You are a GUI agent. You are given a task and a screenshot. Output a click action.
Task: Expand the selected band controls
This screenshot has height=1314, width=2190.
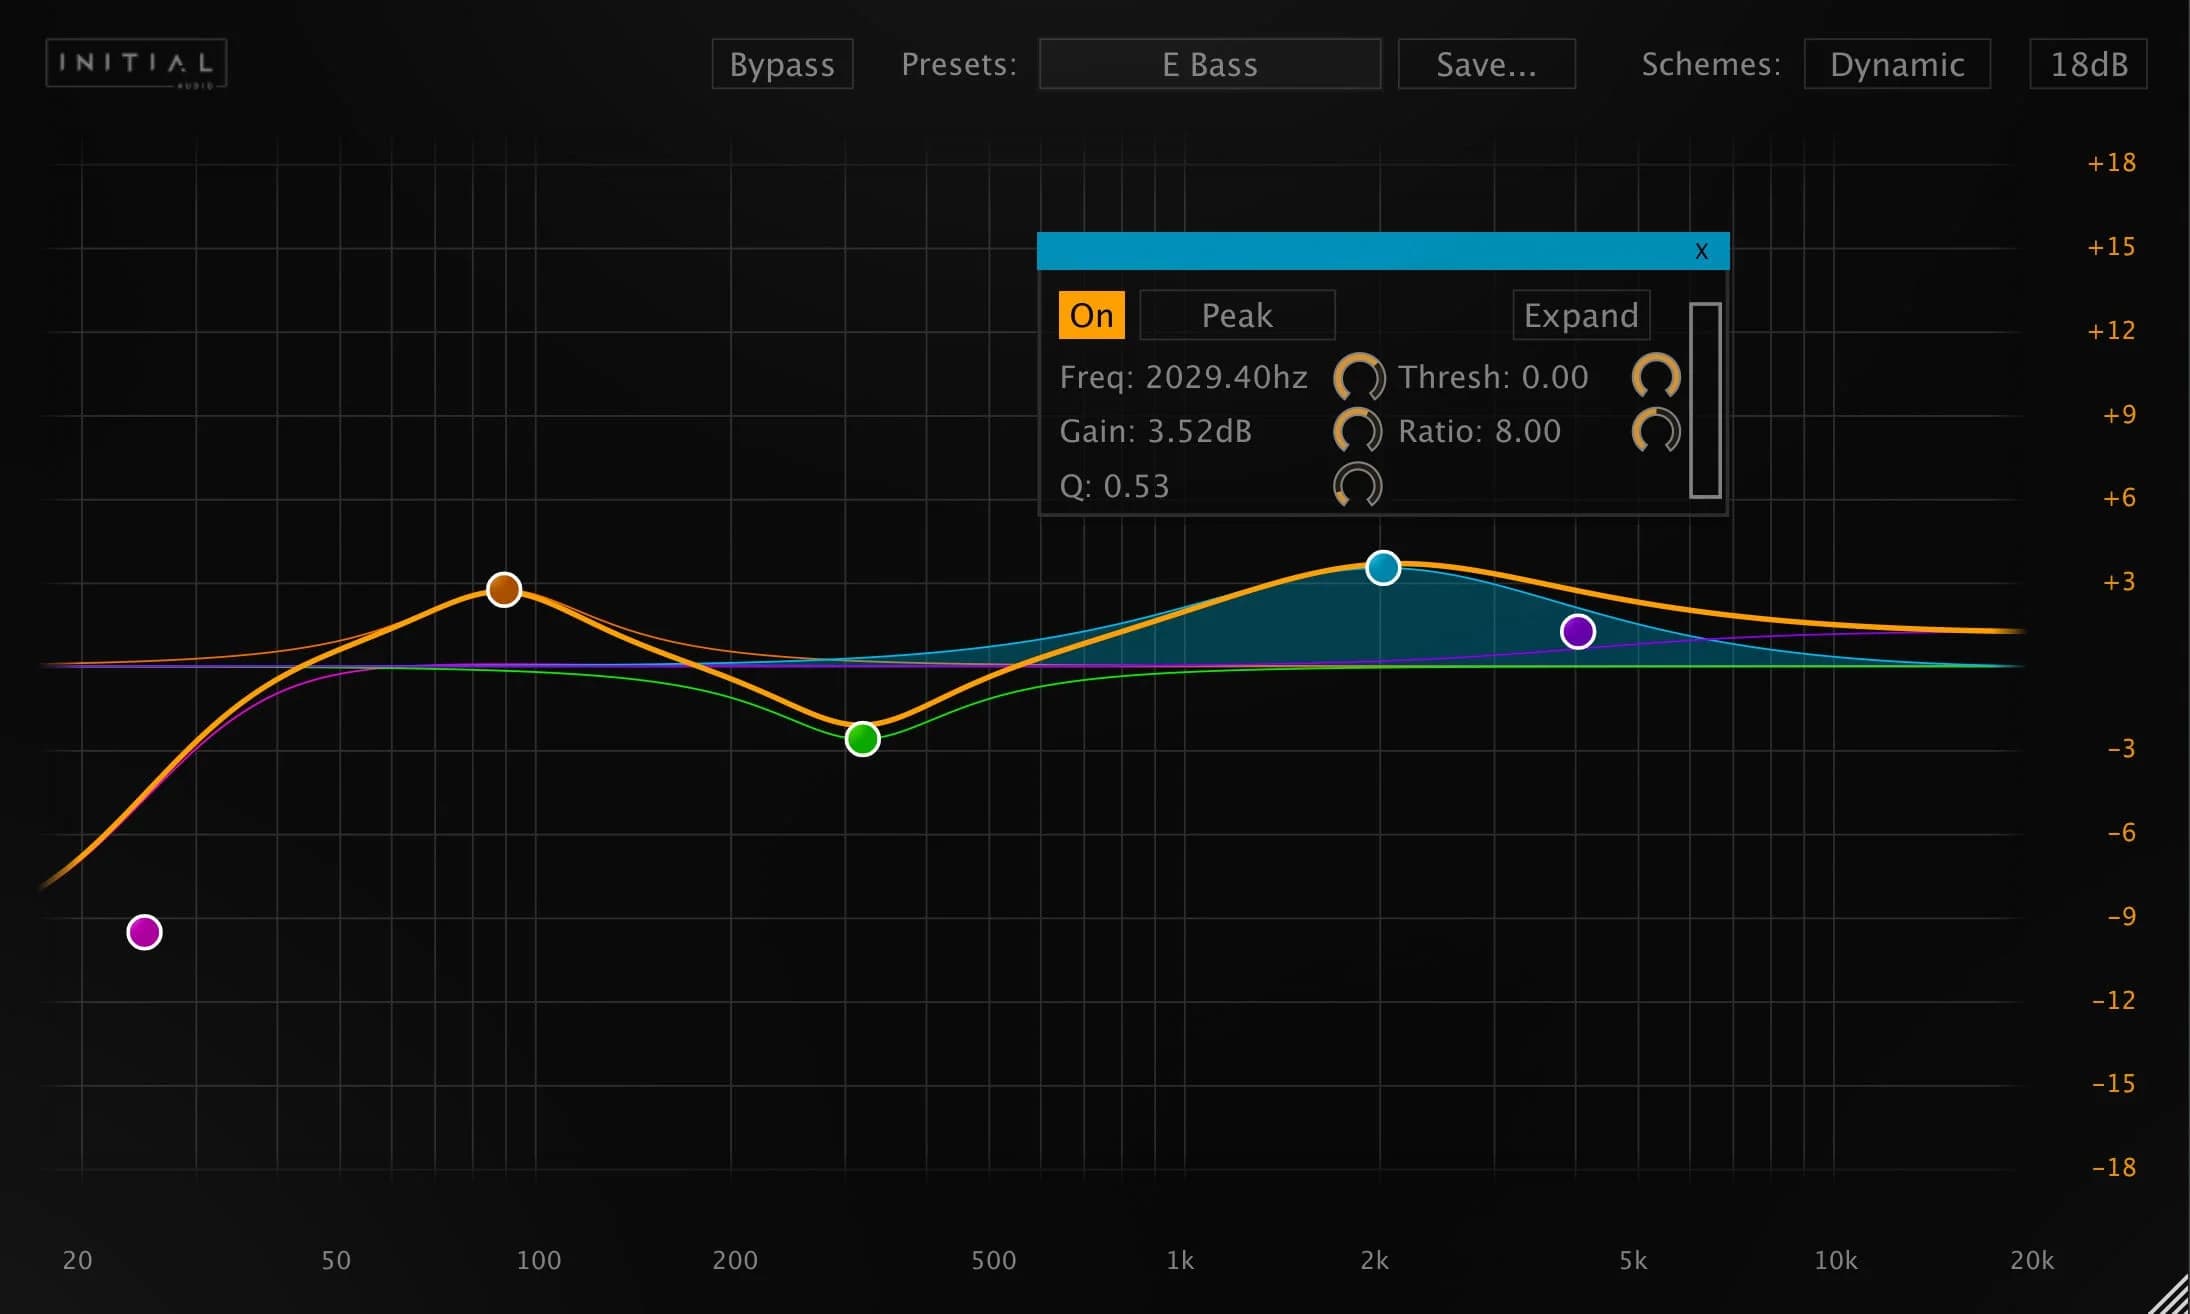coord(1580,315)
